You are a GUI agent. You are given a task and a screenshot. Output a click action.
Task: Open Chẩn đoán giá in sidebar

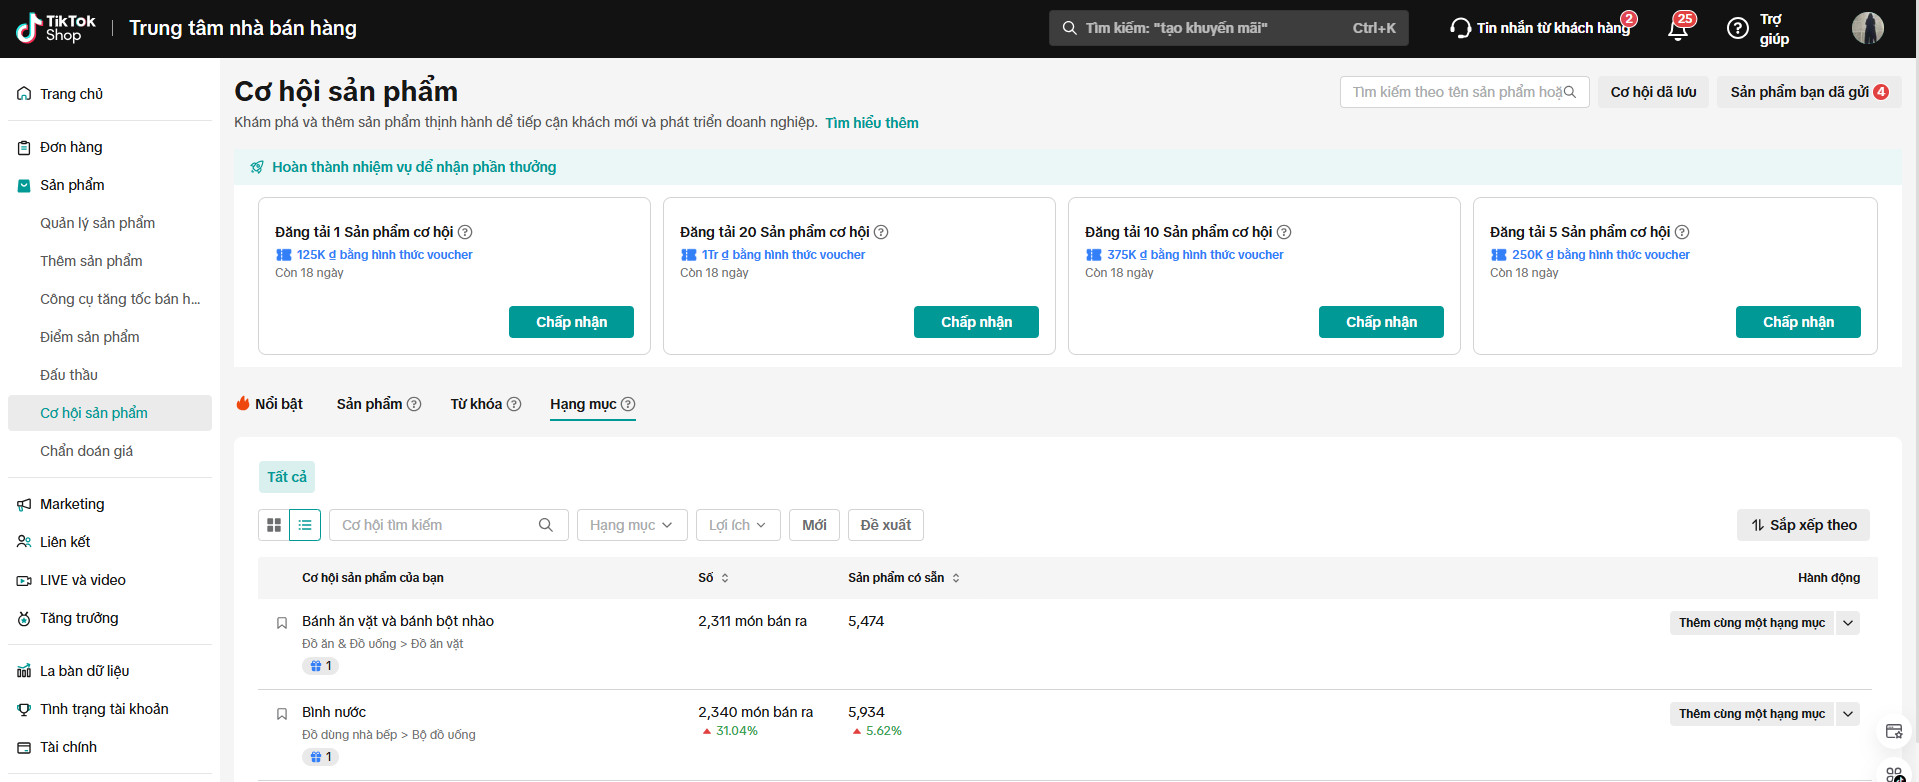click(86, 451)
